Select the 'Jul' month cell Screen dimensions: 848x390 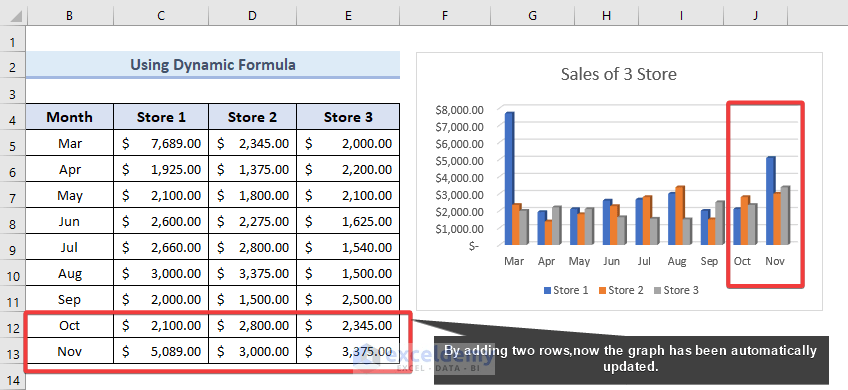pos(70,247)
